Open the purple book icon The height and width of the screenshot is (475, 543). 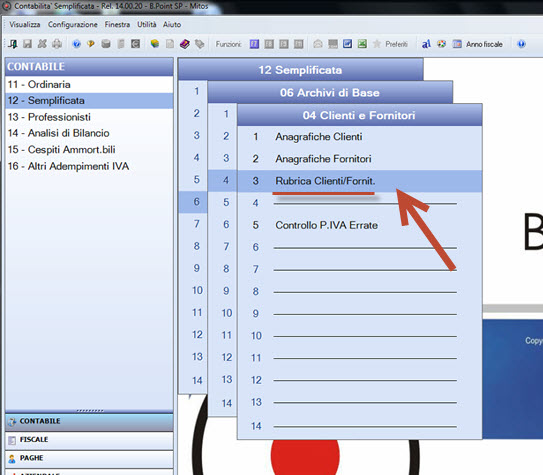[x=185, y=44]
